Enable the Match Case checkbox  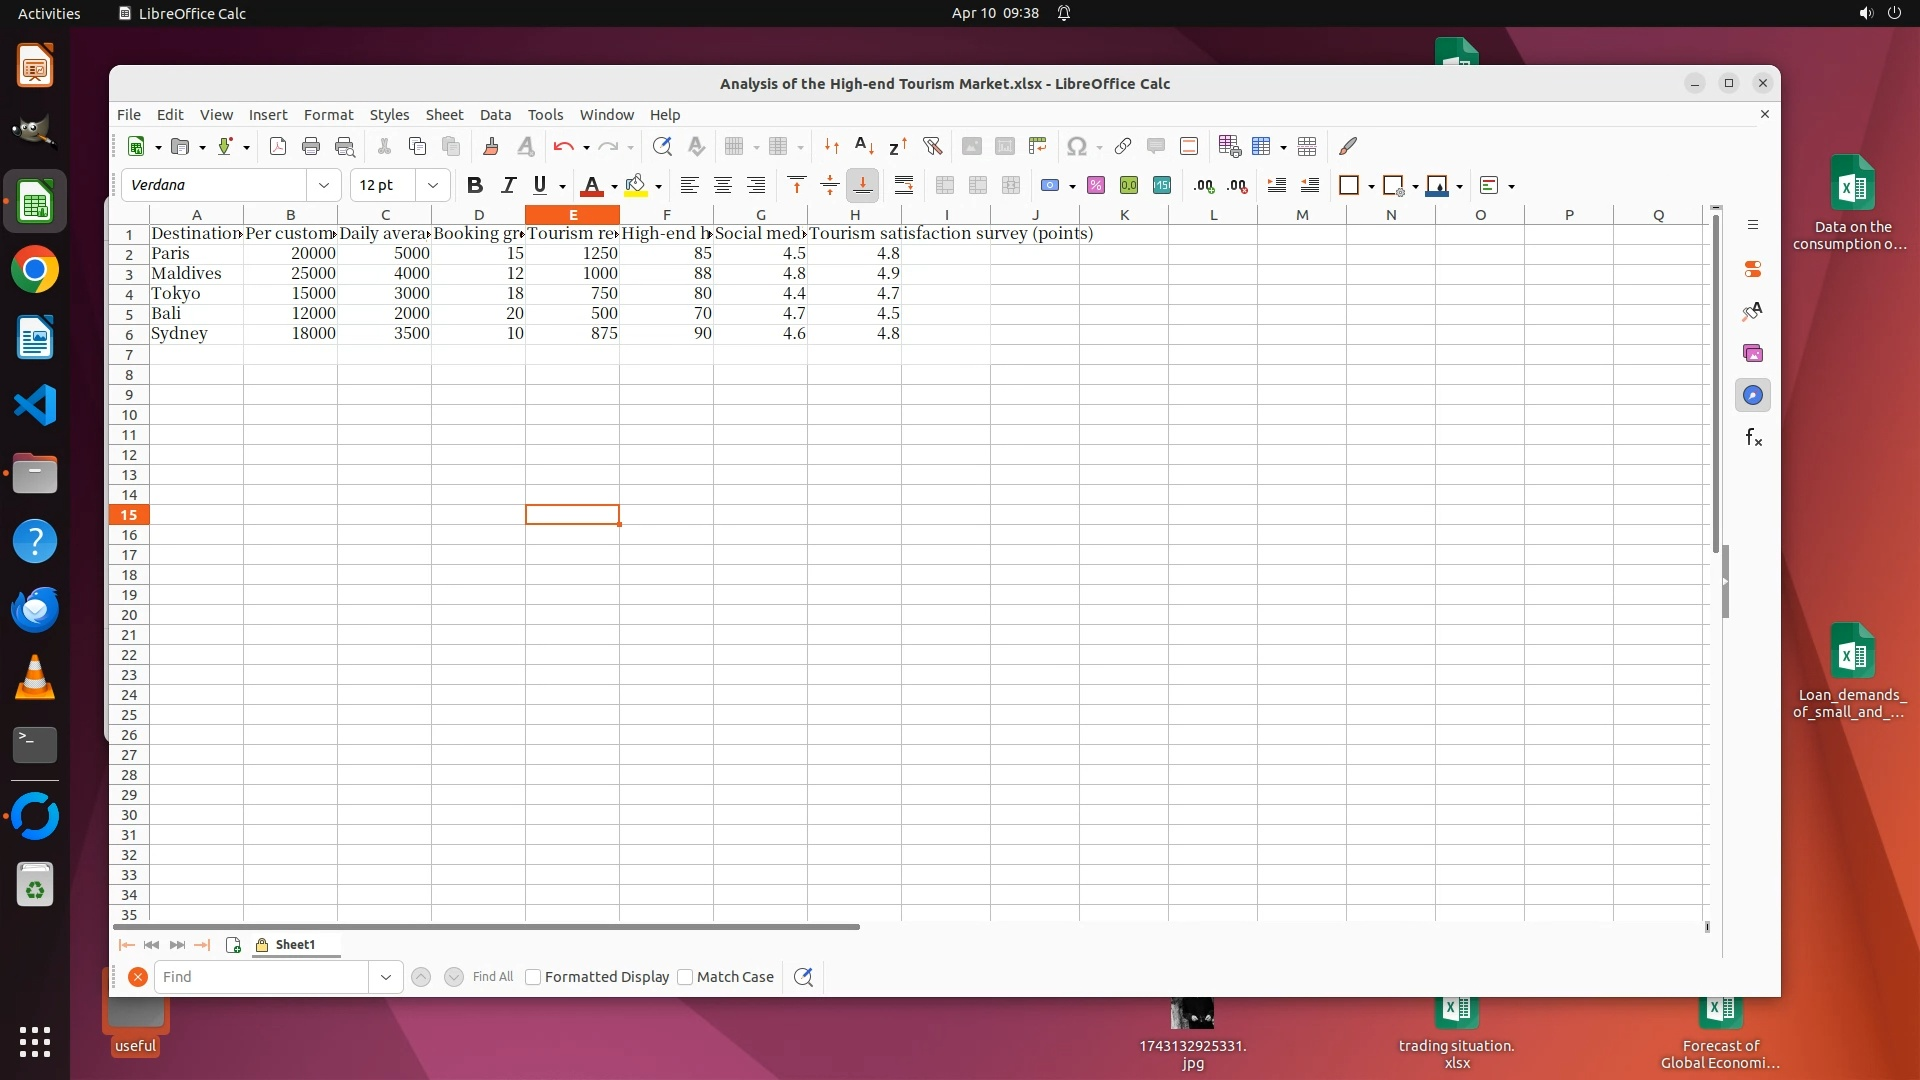point(685,977)
